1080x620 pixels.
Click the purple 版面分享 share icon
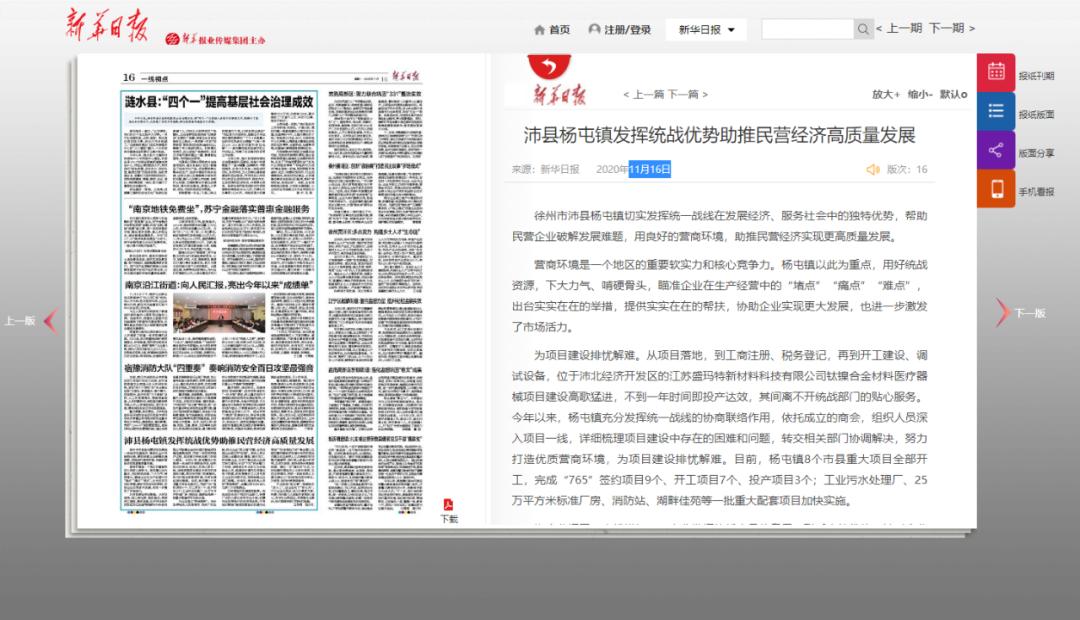pyautogui.click(x=996, y=151)
